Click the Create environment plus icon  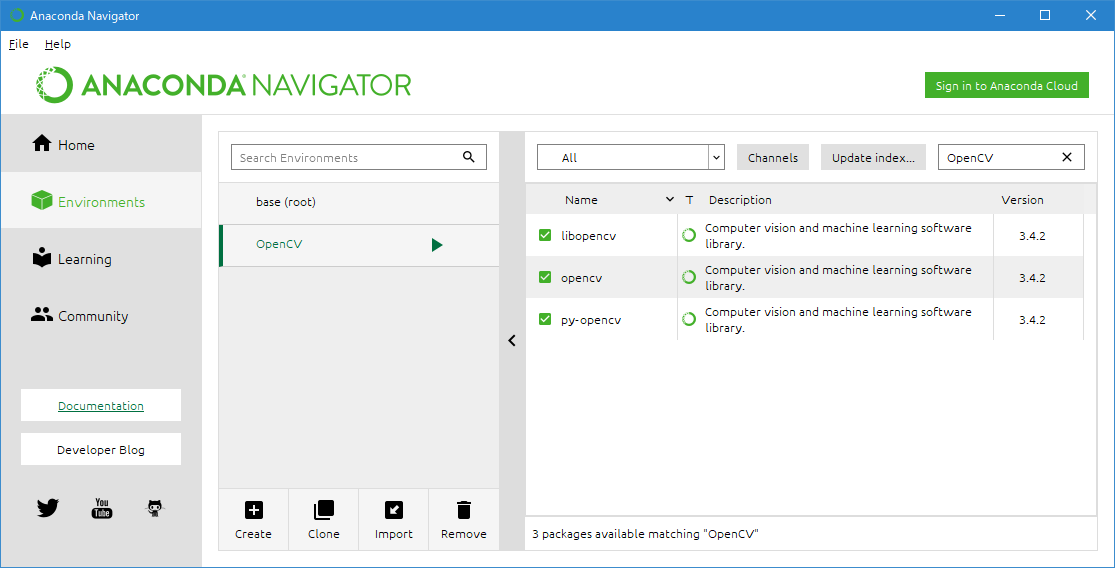pos(253,510)
